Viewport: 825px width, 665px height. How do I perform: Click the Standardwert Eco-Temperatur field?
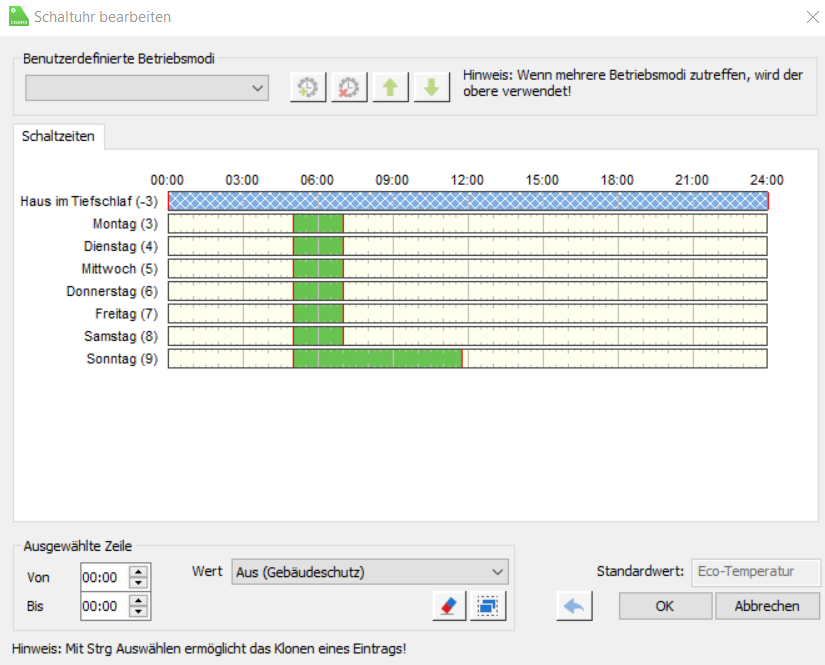(756, 572)
